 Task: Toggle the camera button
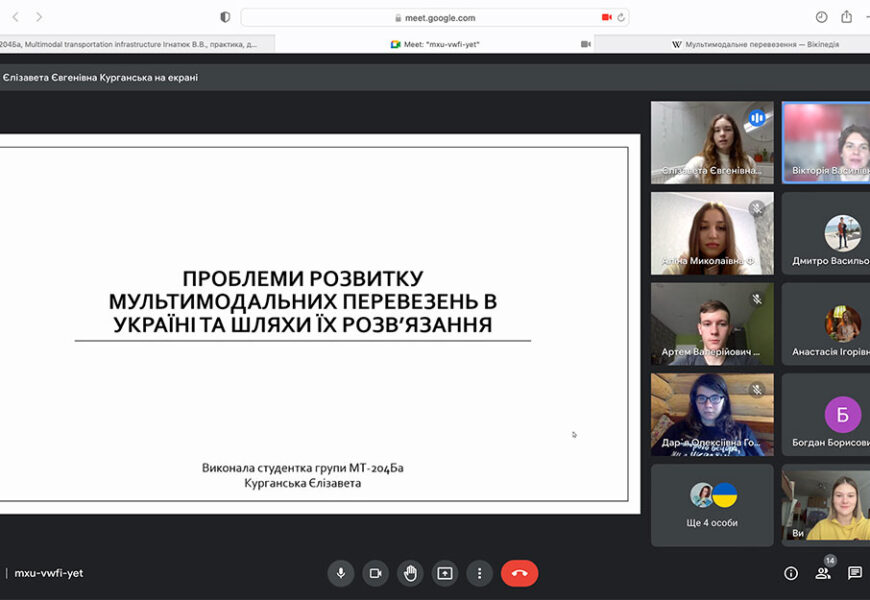375,573
